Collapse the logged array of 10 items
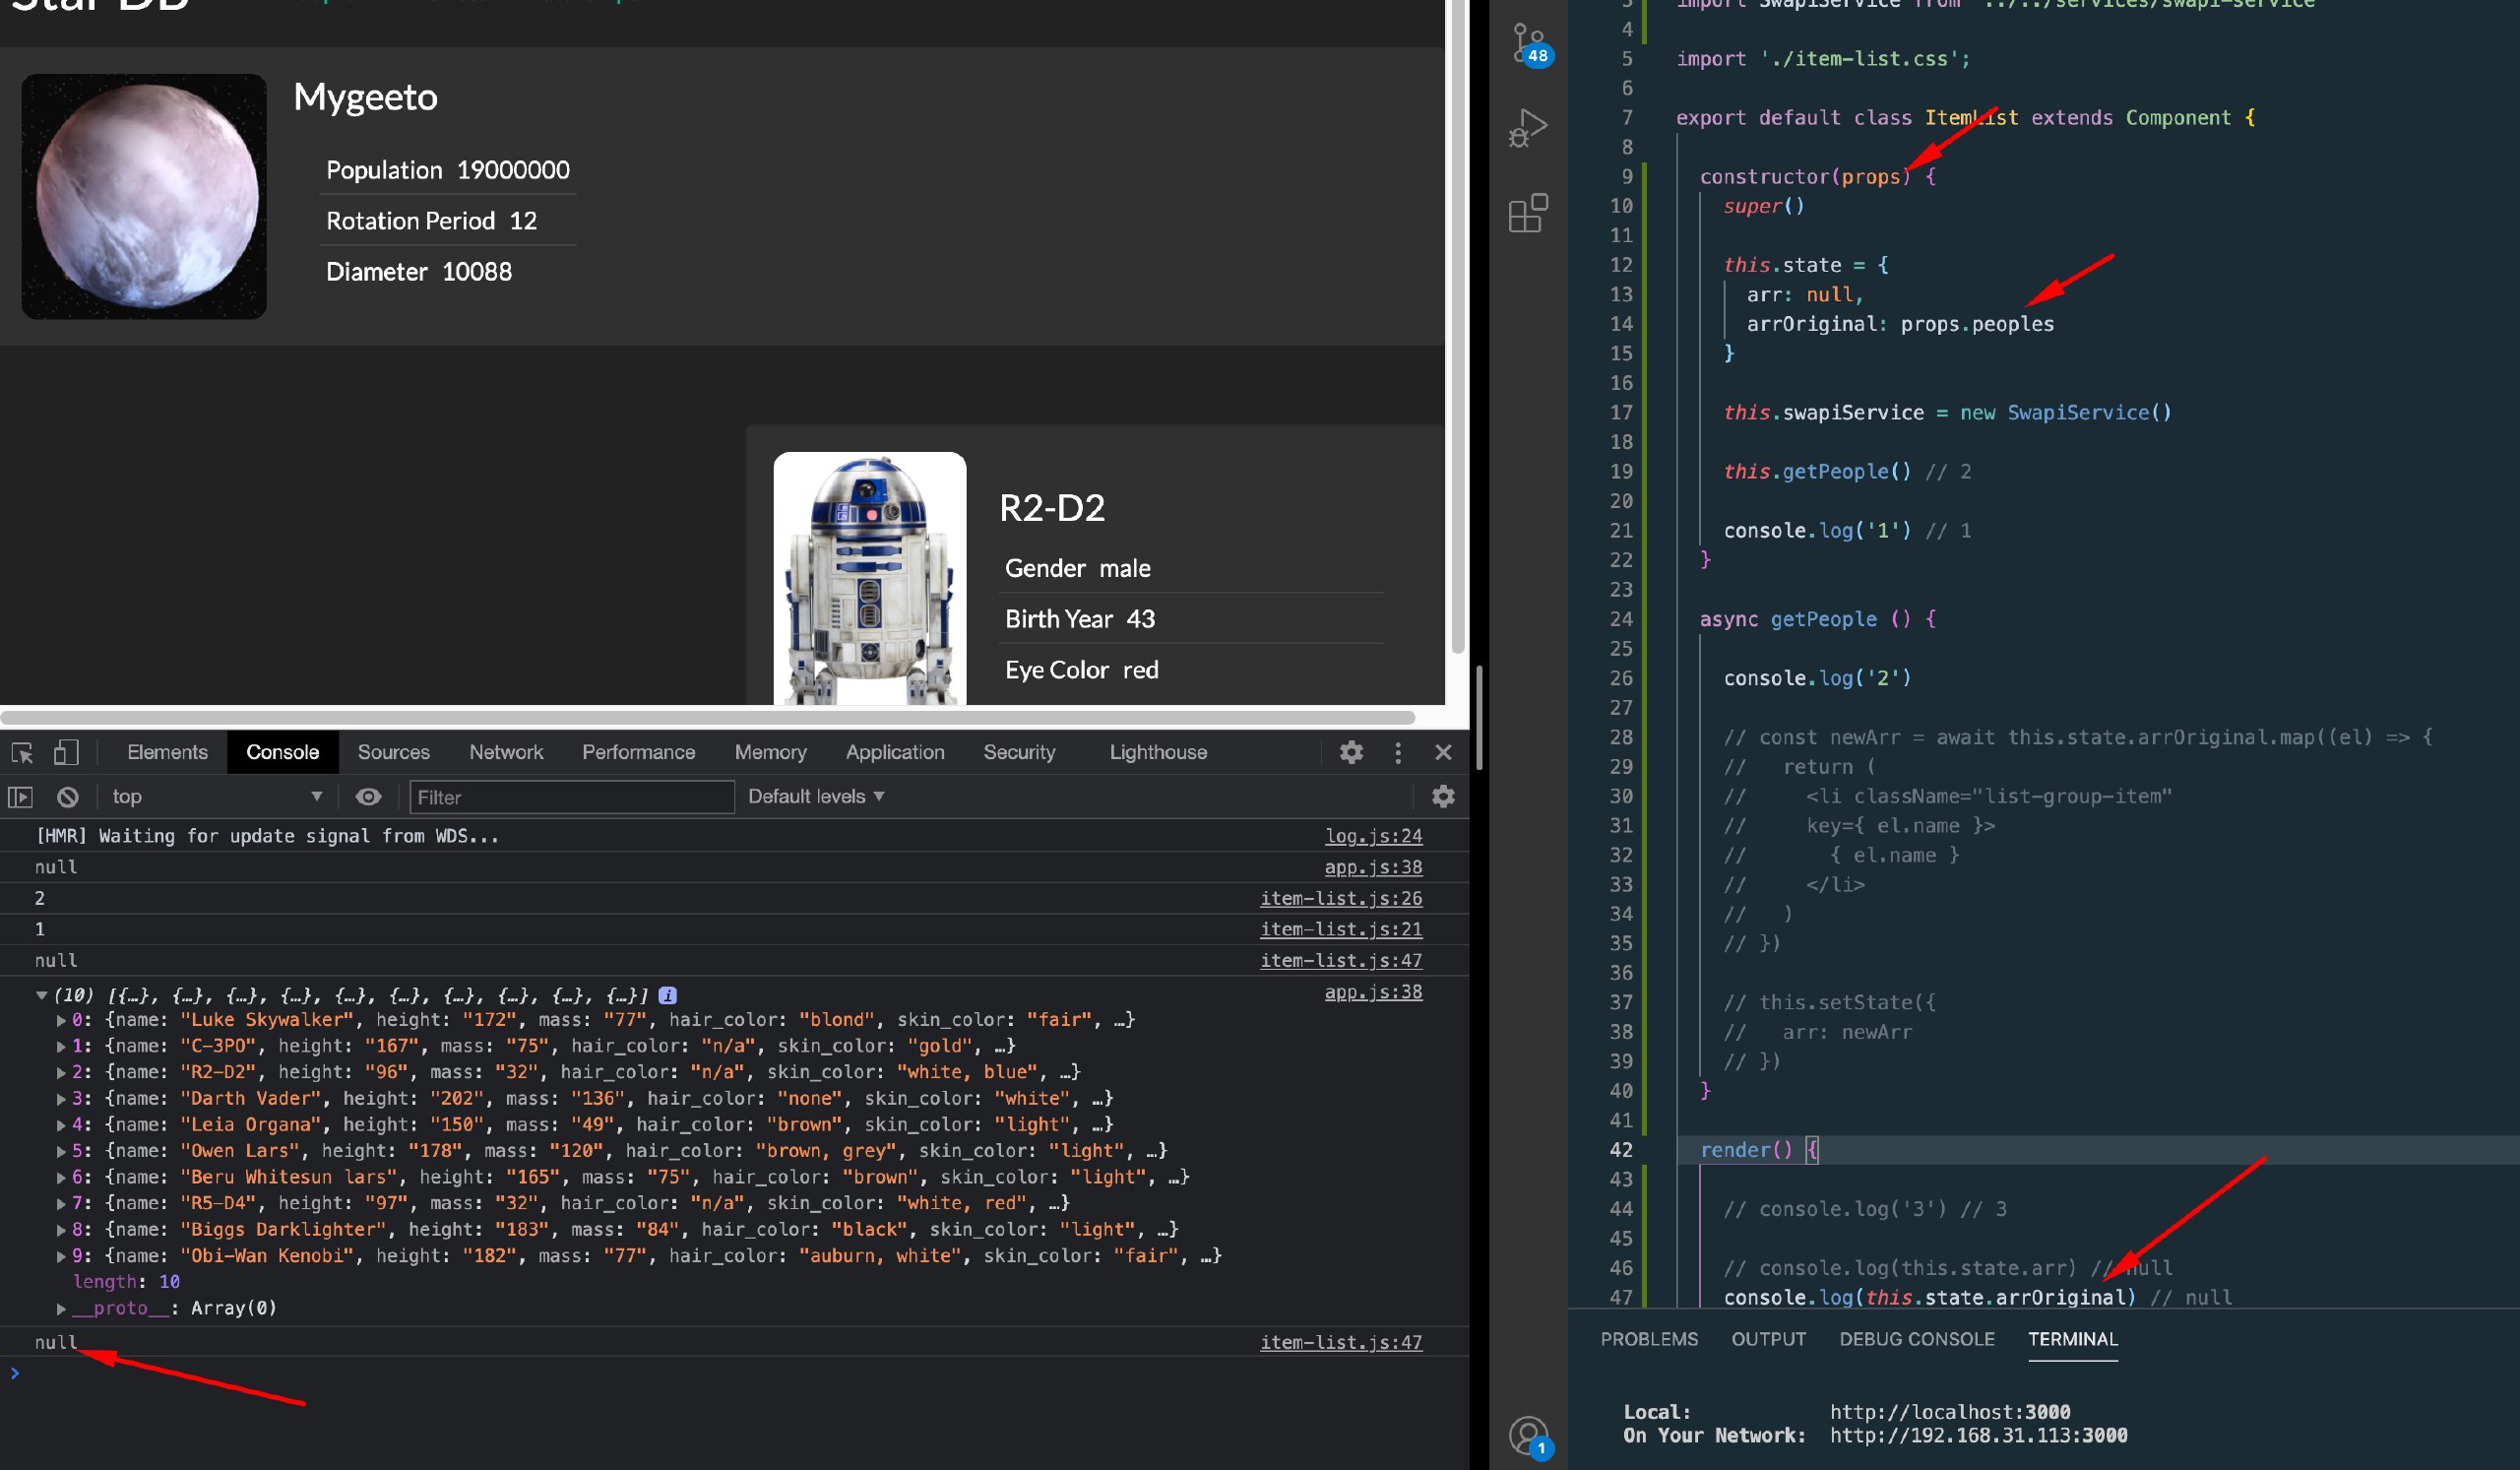The image size is (2520, 1470). coord(41,996)
